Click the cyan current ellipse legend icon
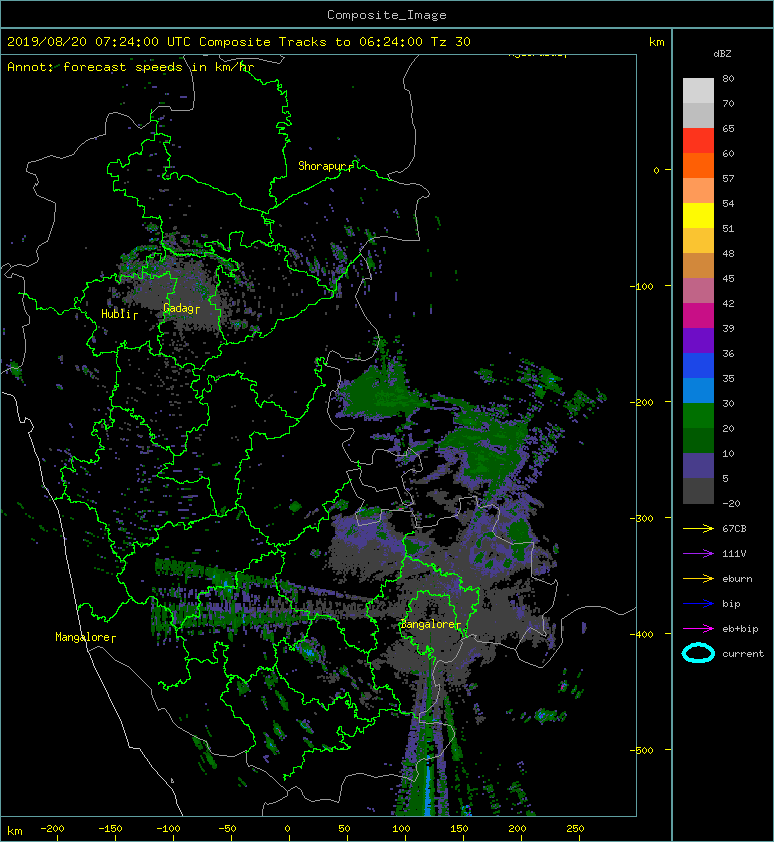774x842 pixels. (698, 653)
